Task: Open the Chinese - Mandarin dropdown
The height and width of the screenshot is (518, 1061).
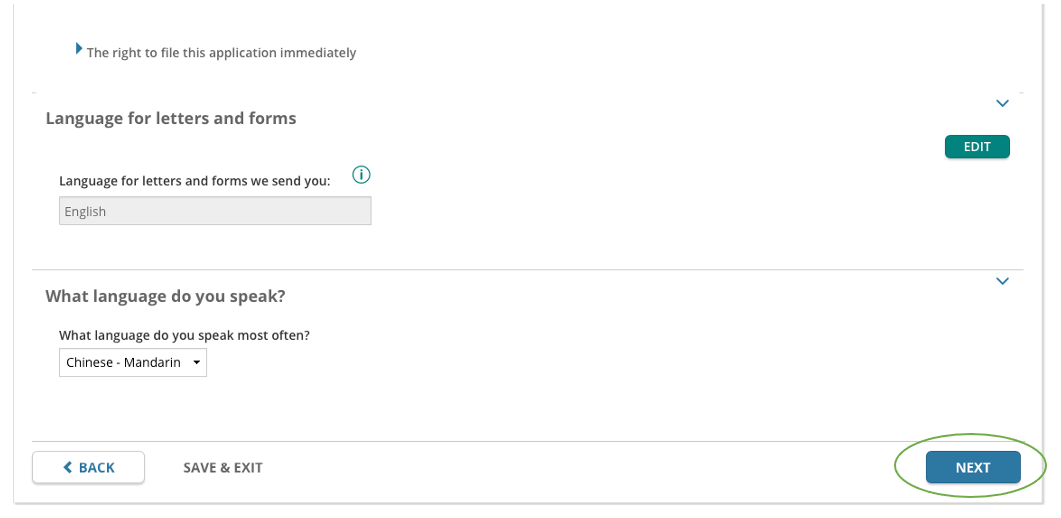Action: 133,362
